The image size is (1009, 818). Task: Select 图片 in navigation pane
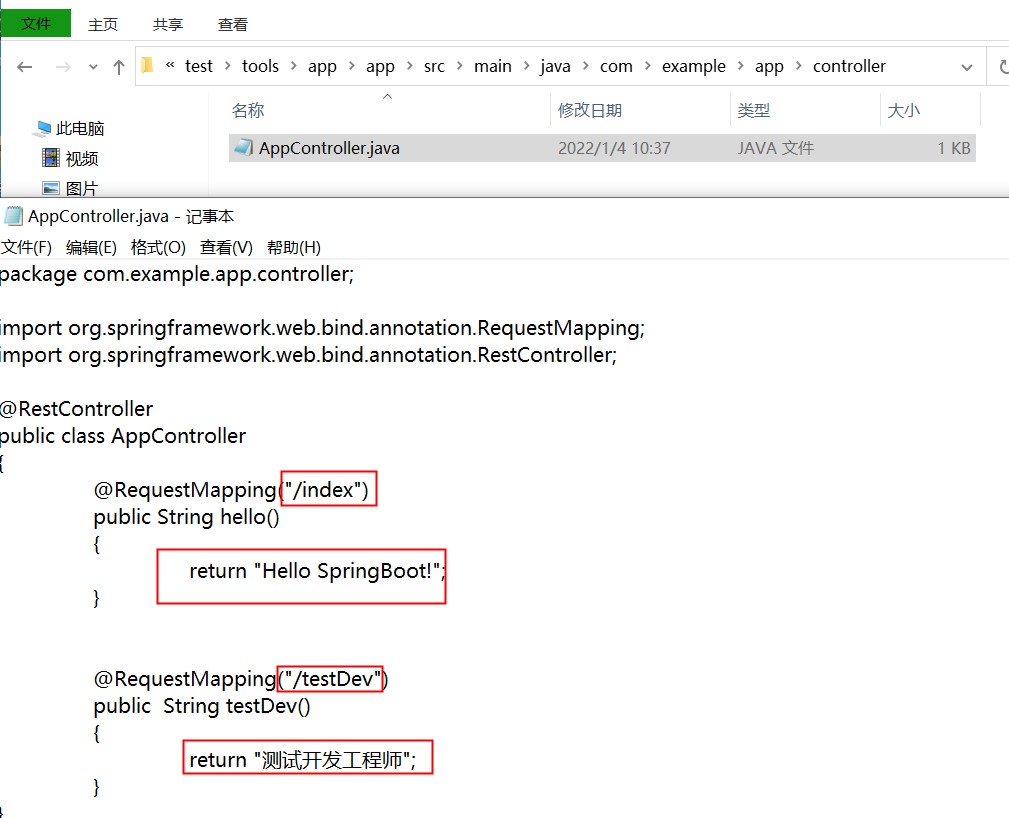(82, 189)
